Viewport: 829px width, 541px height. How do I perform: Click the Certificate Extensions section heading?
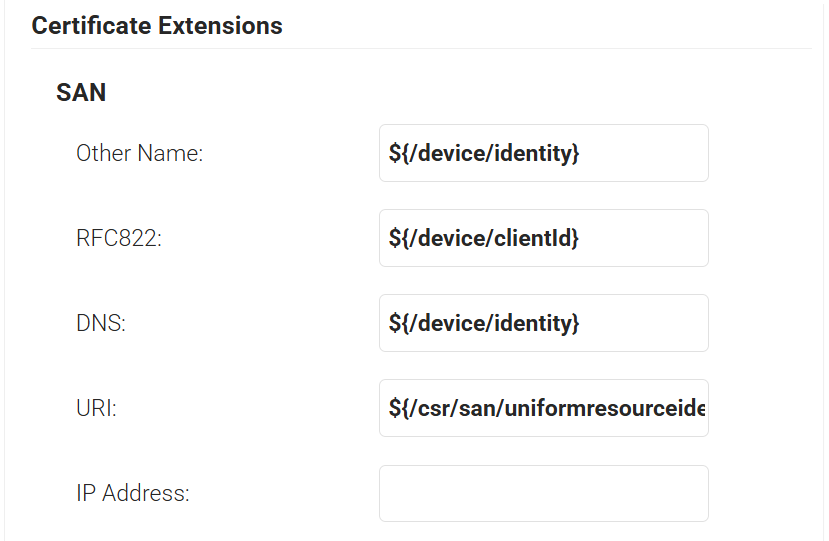[x=157, y=26]
